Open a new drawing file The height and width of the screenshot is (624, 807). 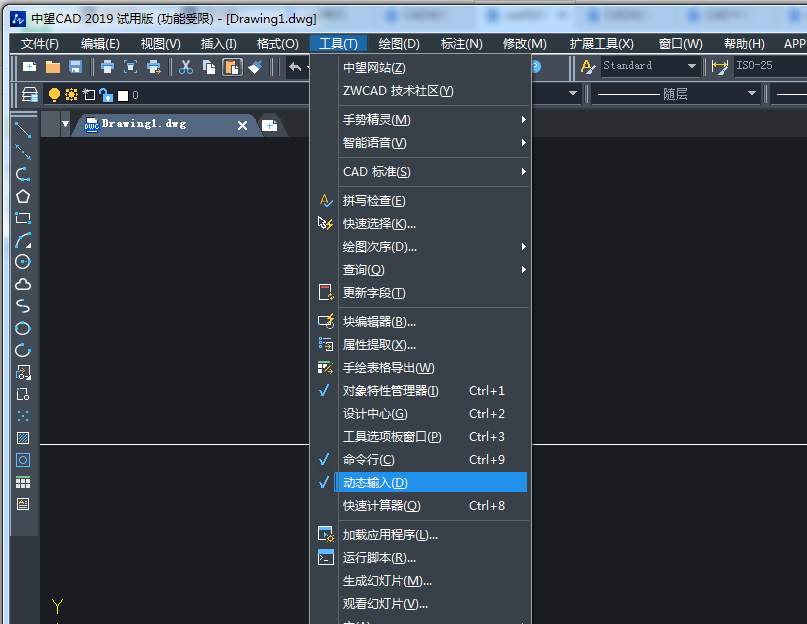coord(30,67)
